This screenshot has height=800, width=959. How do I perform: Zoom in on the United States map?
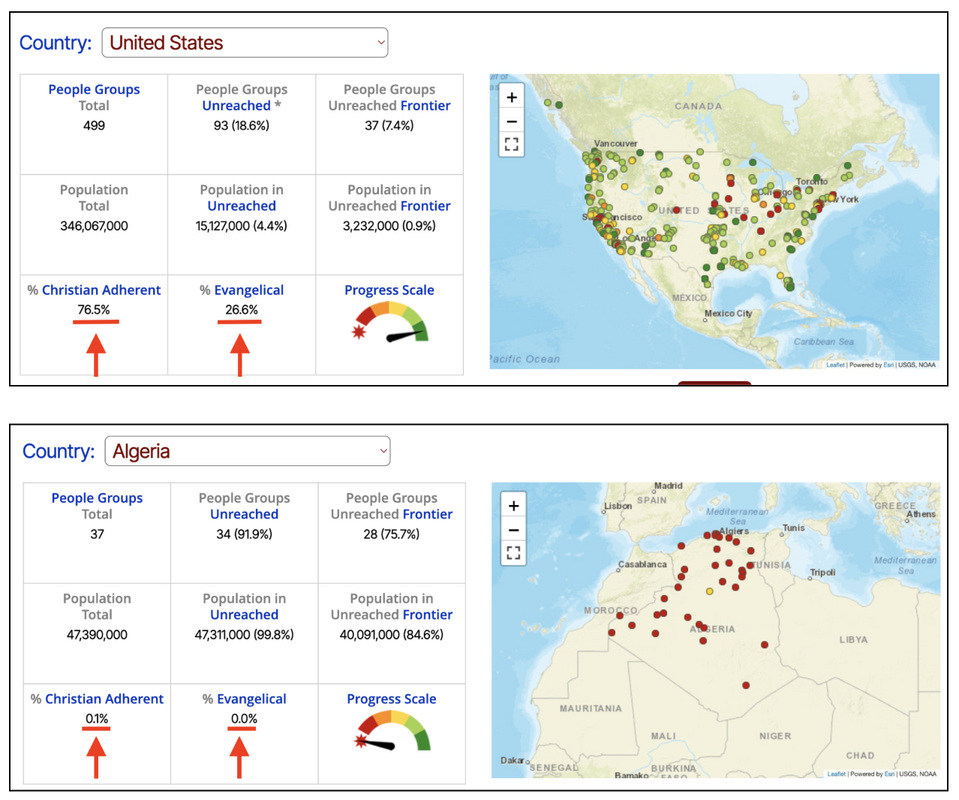[x=512, y=97]
